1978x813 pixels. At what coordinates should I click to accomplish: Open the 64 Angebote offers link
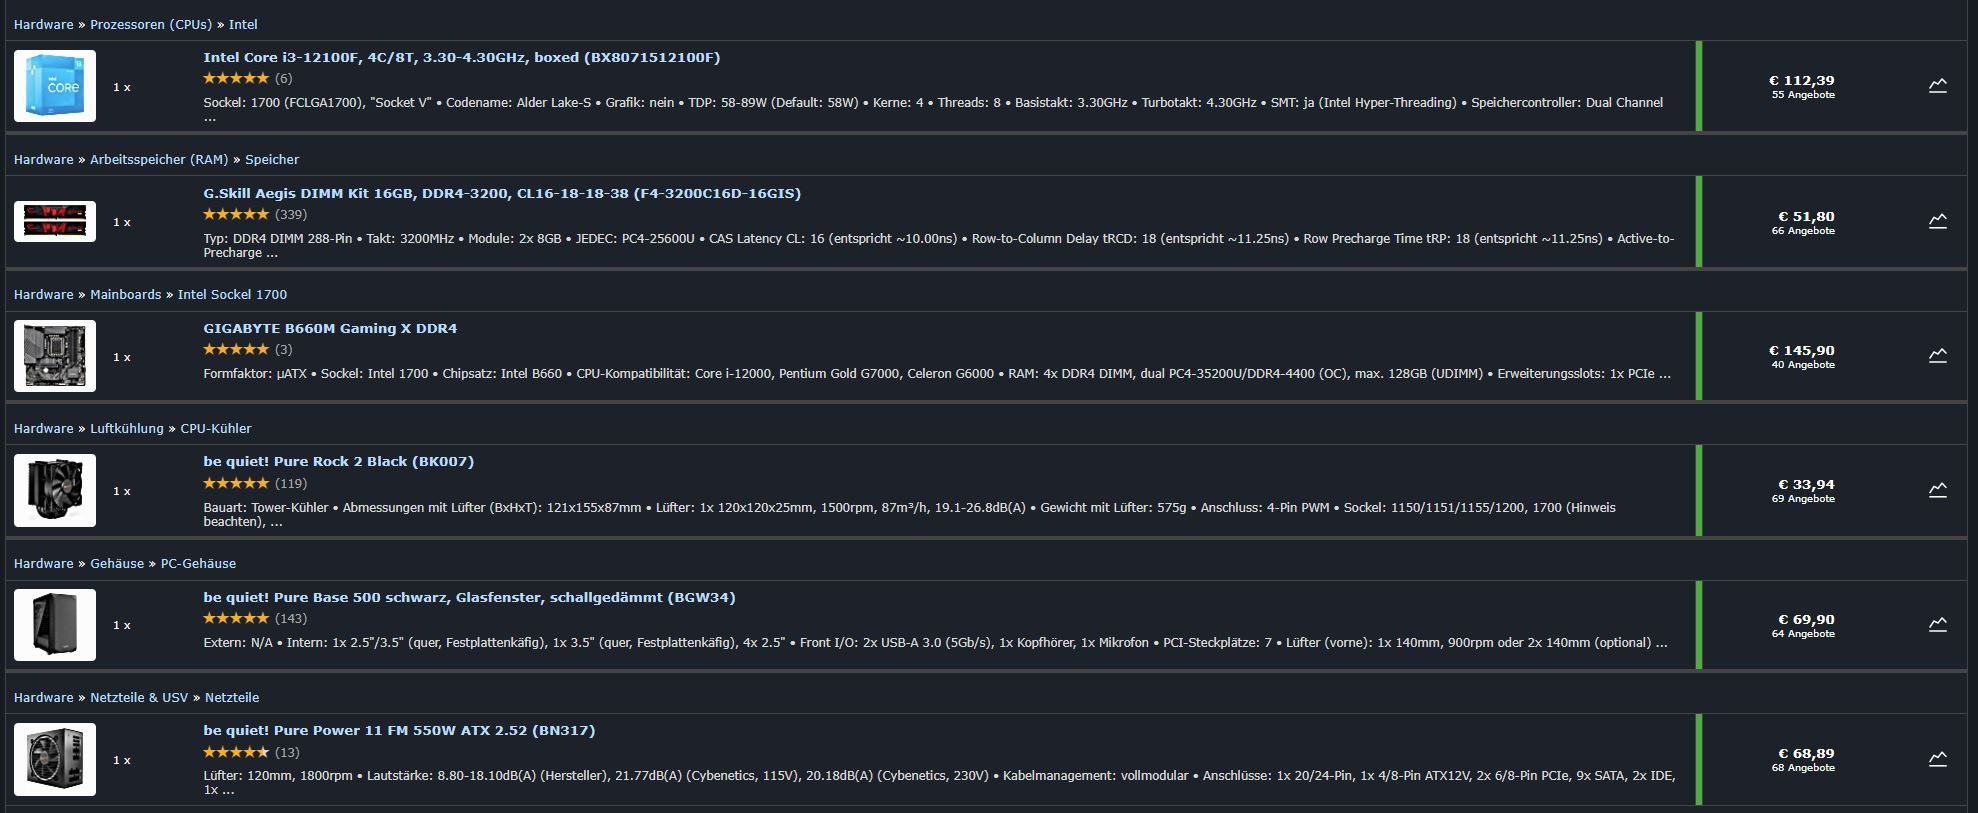pos(1803,634)
